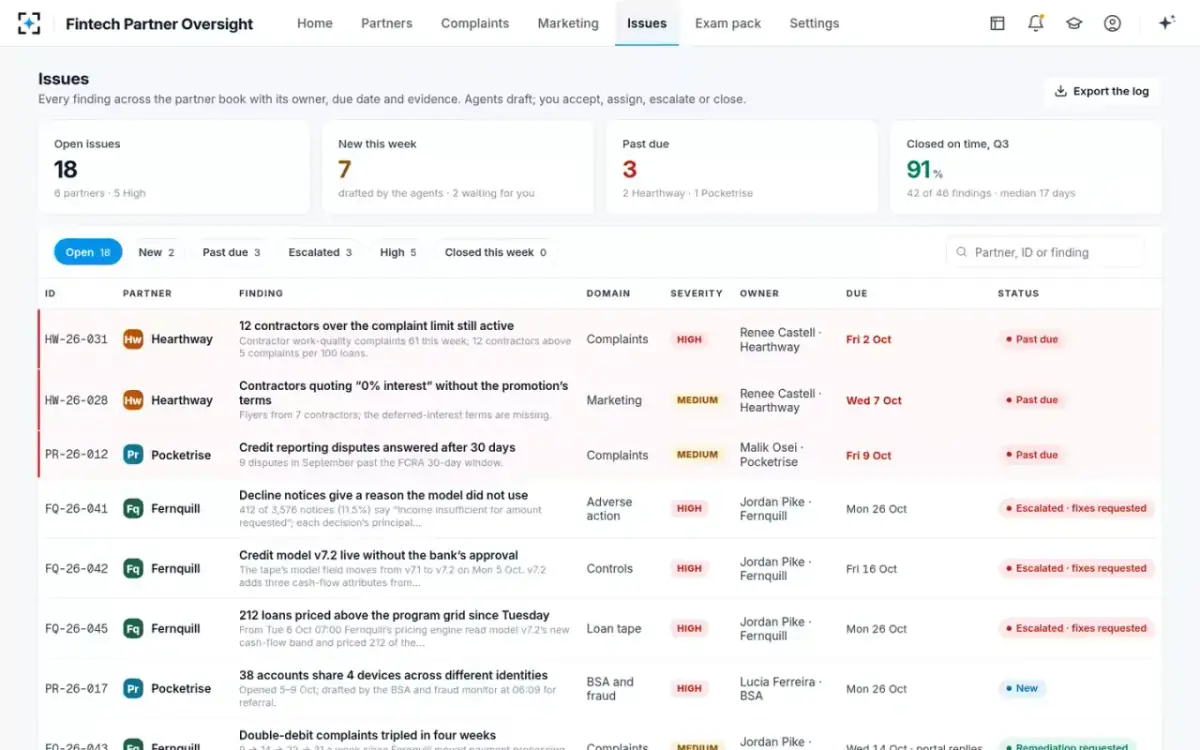Open finding '12 contractors over the complaint limit'
The width and height of the screenshot is (1200, 750).
click(x=376, y=326)
